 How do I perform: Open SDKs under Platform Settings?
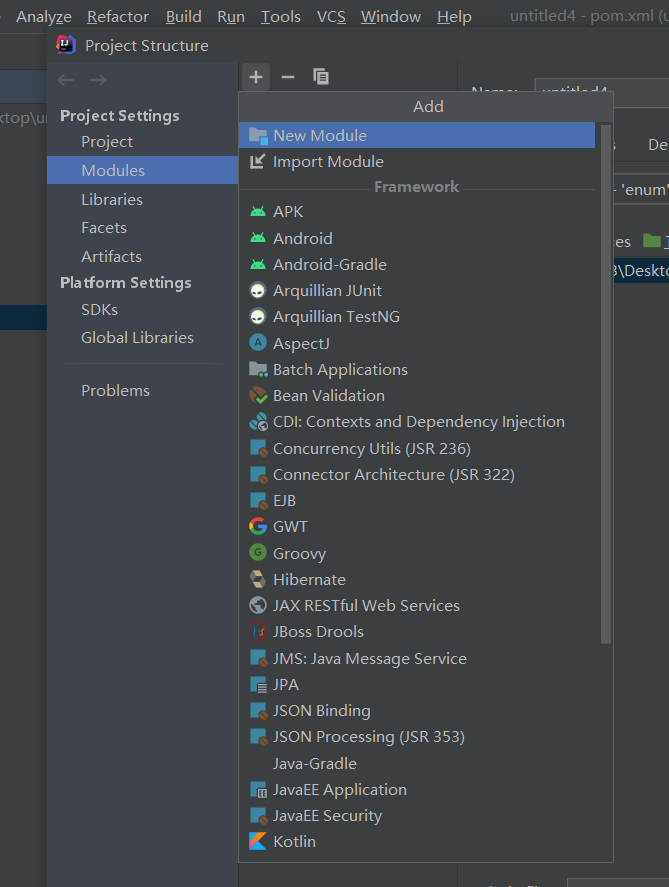click(x=100, y=309)
